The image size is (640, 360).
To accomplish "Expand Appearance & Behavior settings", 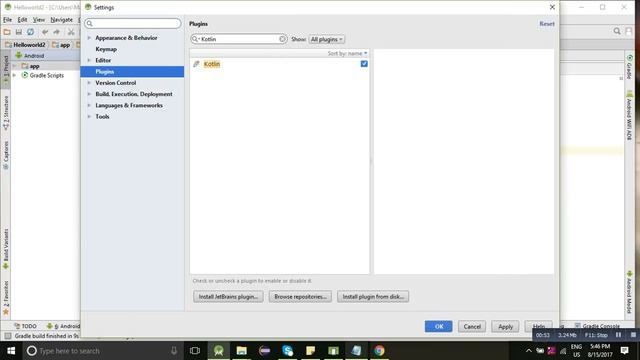I will click(89, 38).
